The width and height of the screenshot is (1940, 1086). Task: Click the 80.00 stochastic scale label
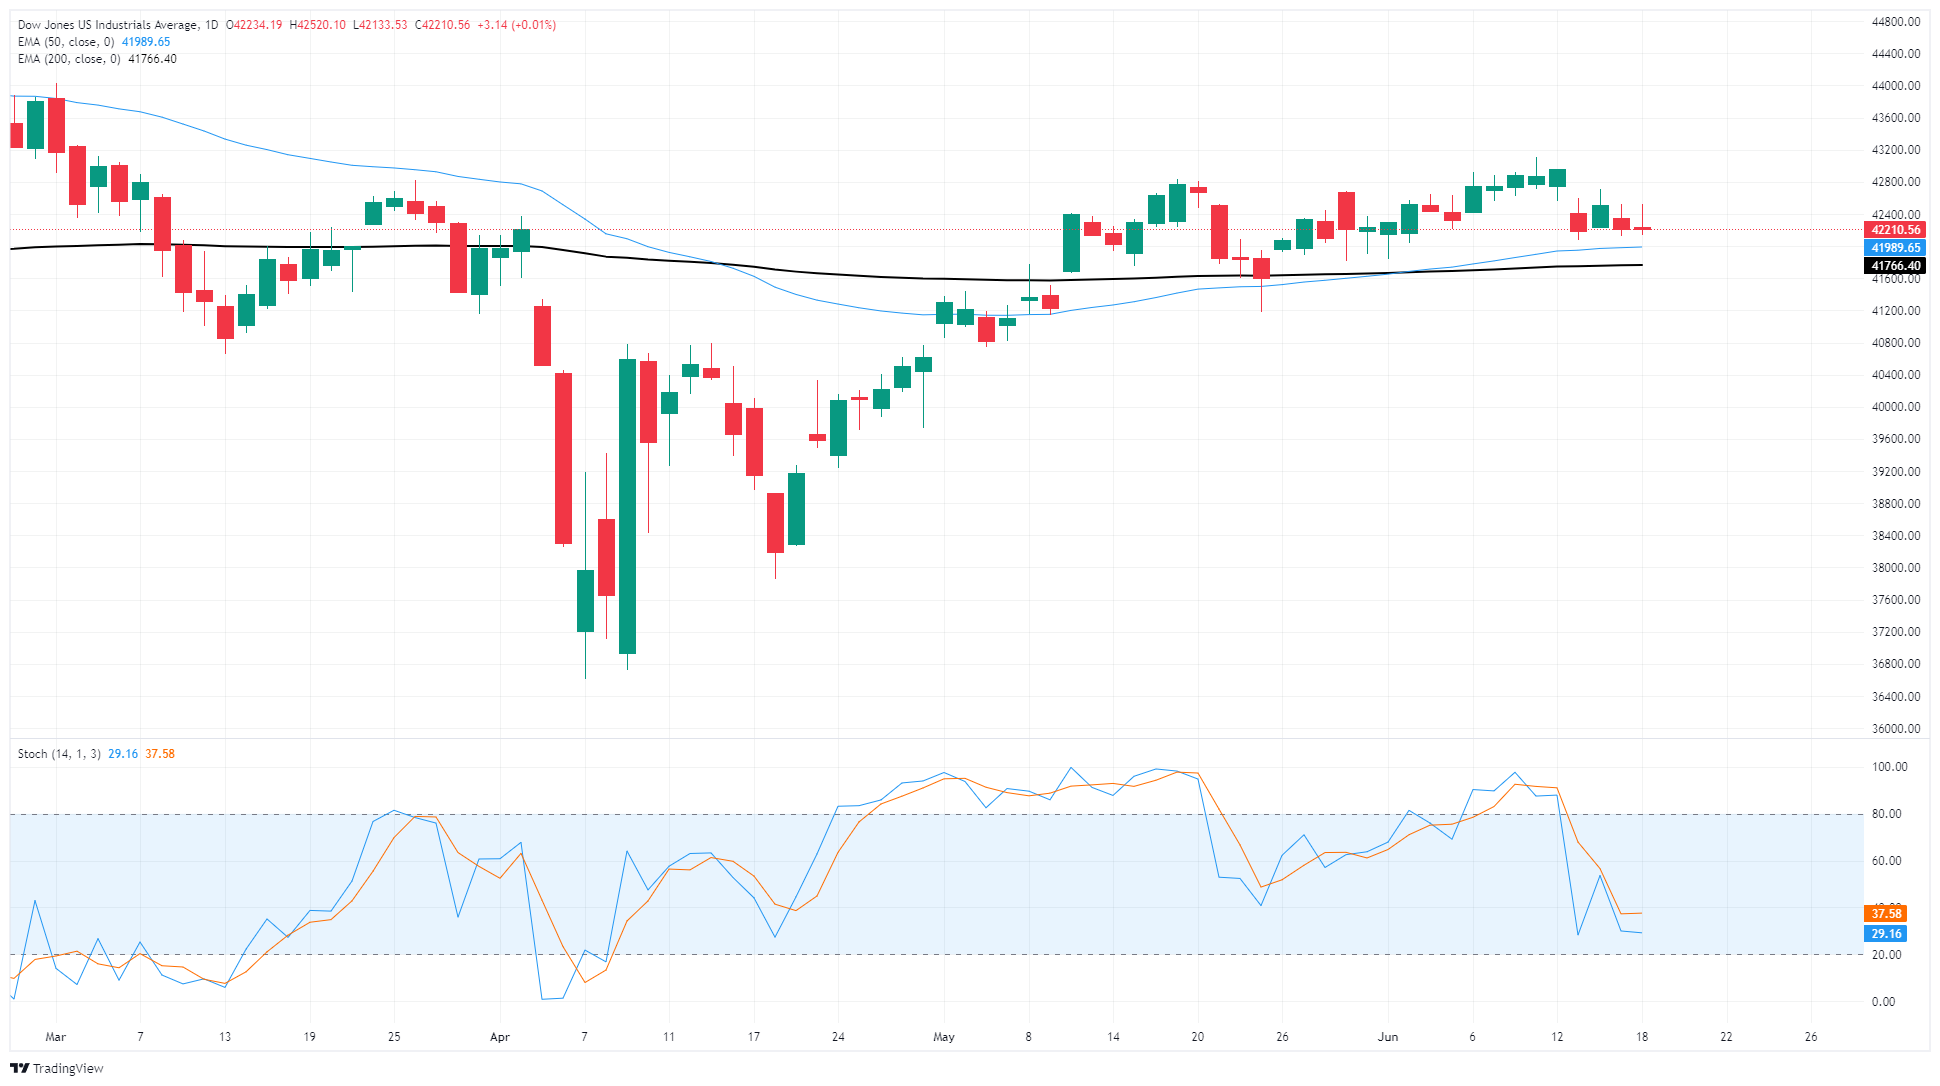click(1888, 814)
